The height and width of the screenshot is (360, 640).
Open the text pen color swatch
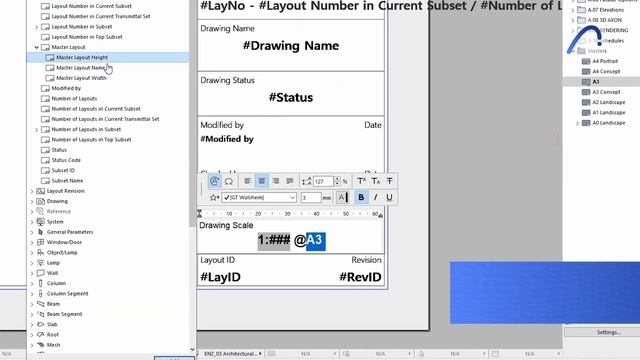(342, 198)
